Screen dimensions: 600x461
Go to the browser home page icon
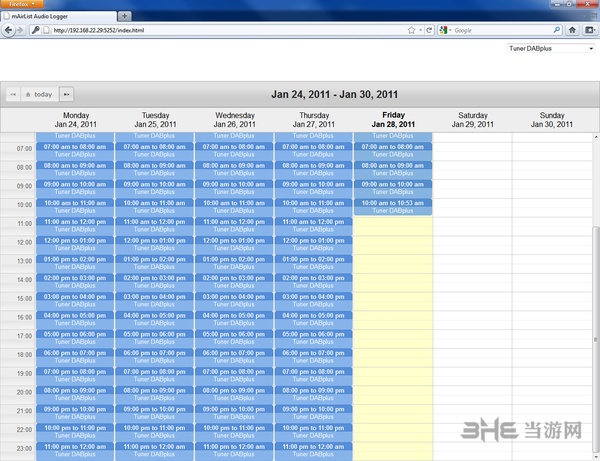(572, 30)
